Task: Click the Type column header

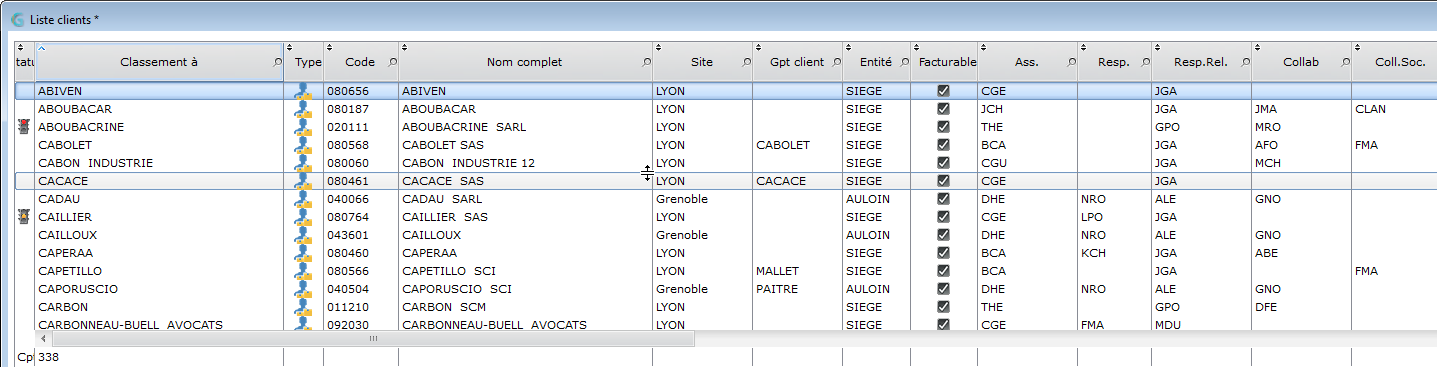Action: [x=304, y=62]
